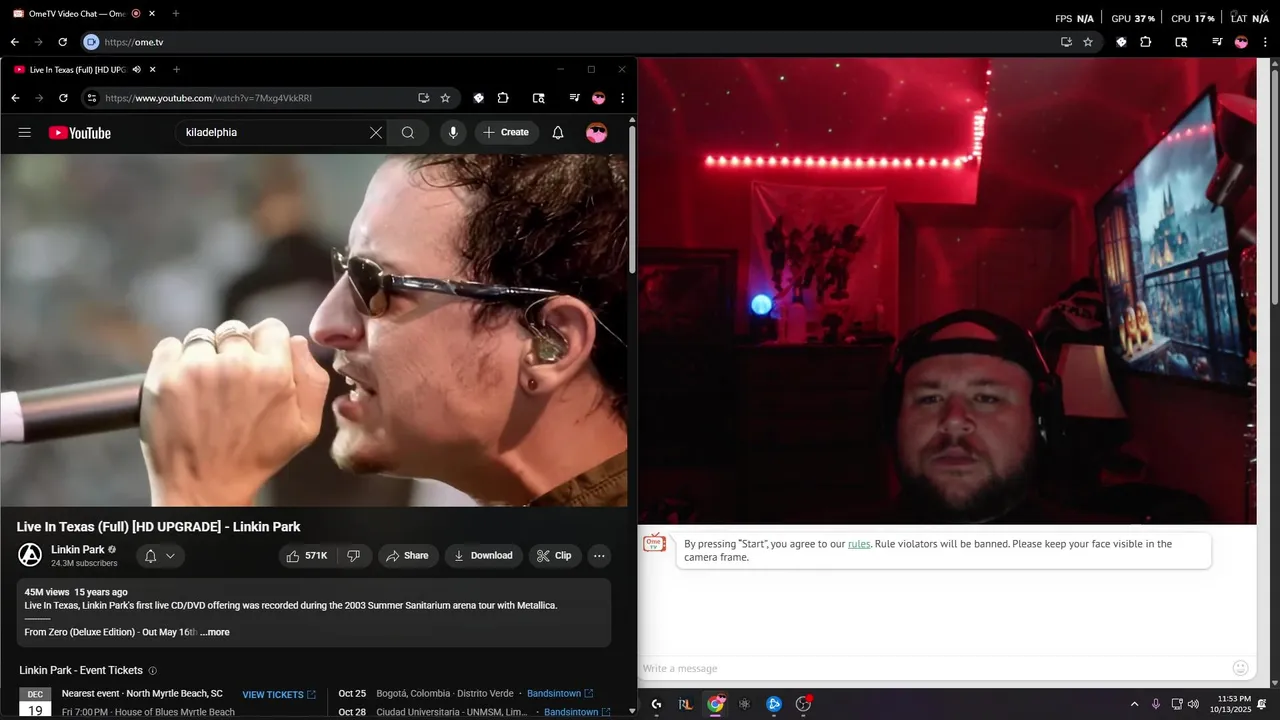Image resolution: width=1280 pixels, height=720 pixels.
Task: Open the Linkin Park channel name link
Action: point(78,550)
